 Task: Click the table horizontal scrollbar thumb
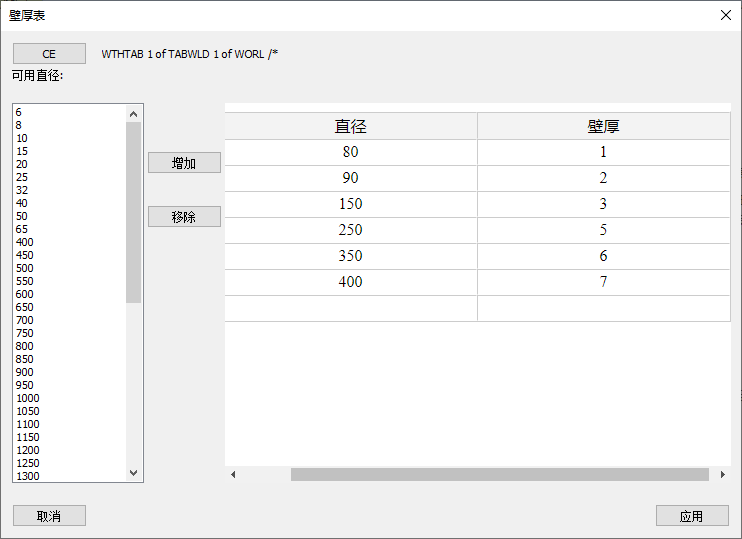(x=499, y=475)
